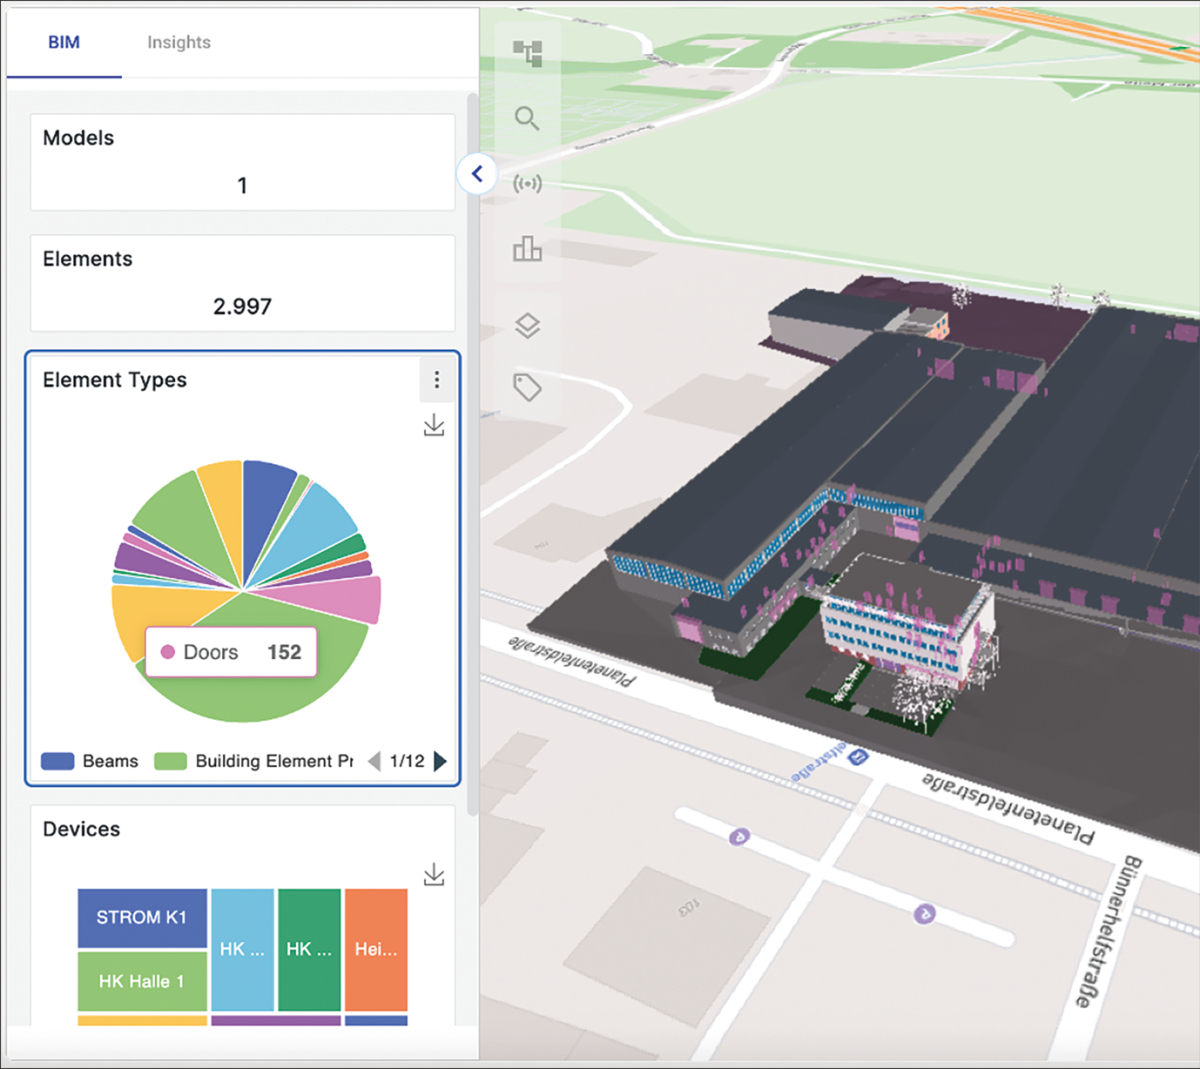This screenshot has height=1069, width=1200.
Task: Click the pink Doors color swatch
Action: tap(168, 652)
